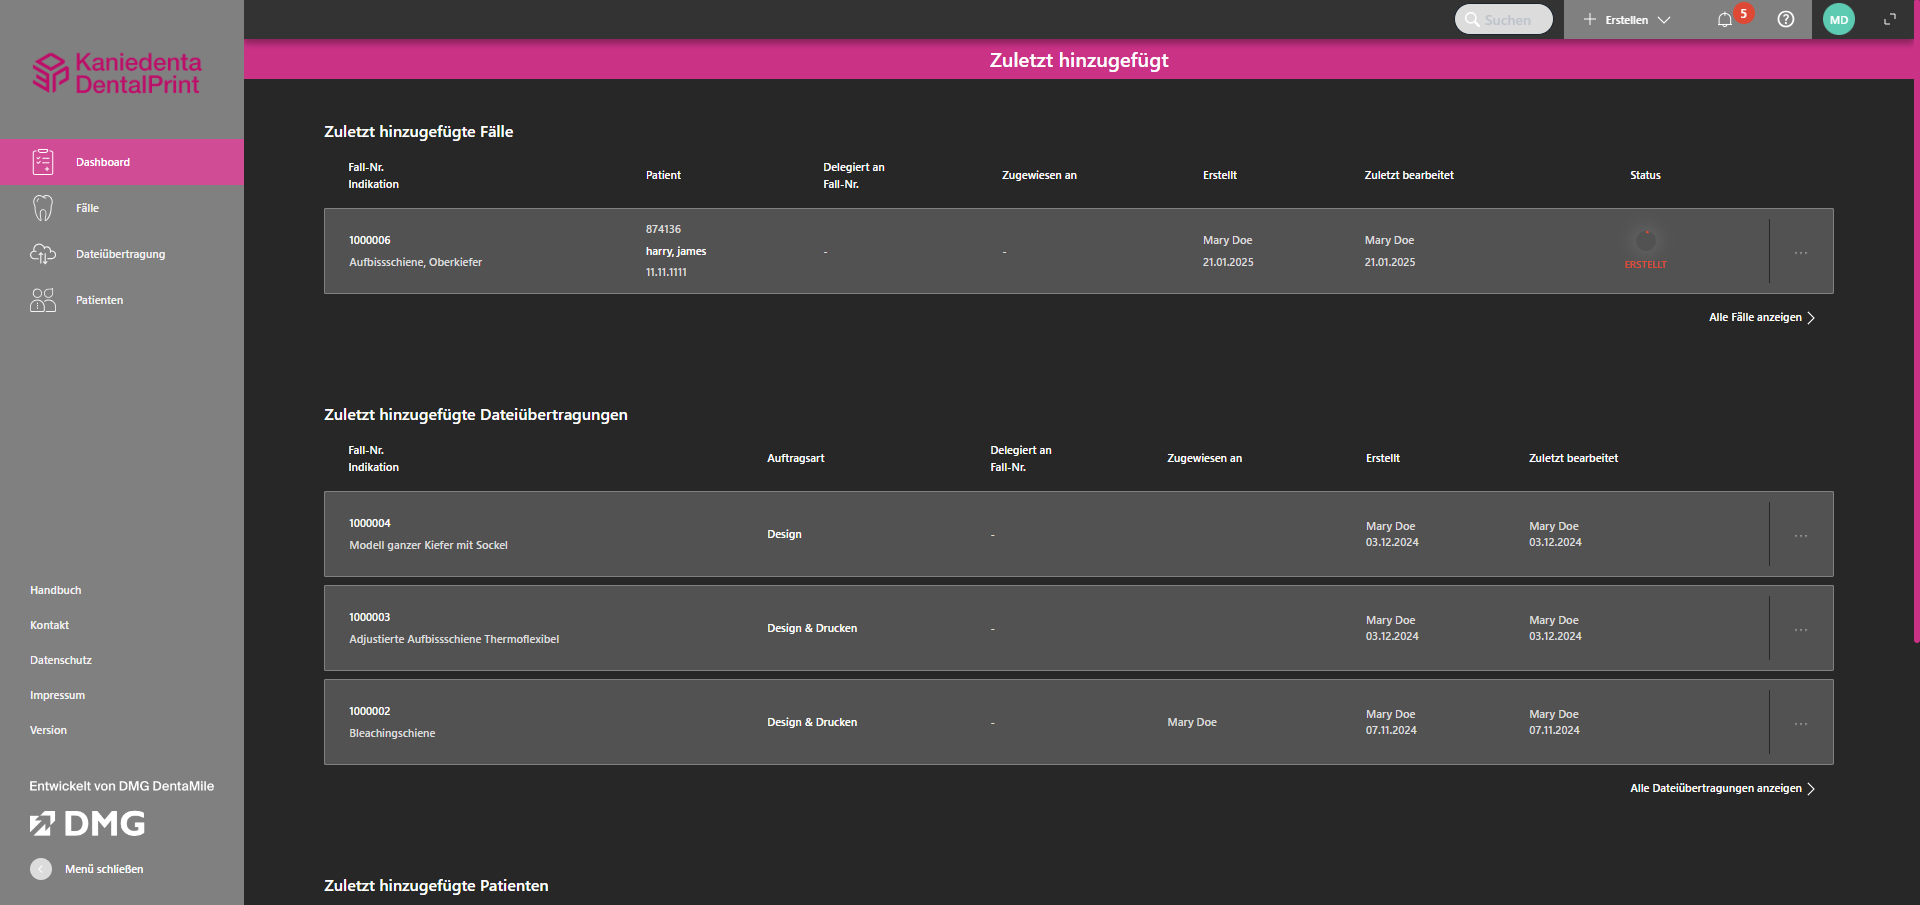Open options menu for transfer 1000004
1920x905 pixels.
pyautogui.click(x=1801, y=536)
